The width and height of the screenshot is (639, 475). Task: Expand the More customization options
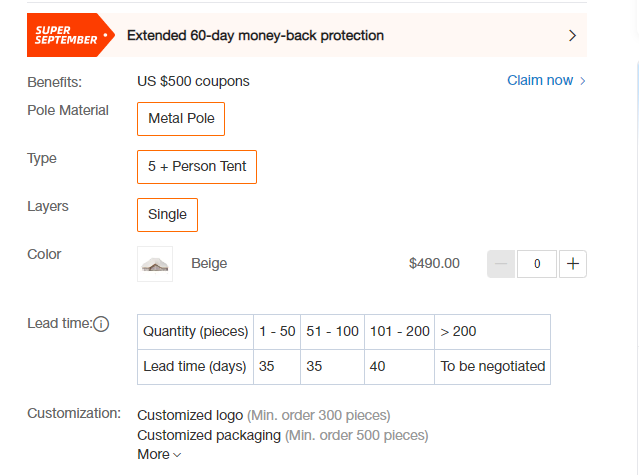click(x=159, y=454)
